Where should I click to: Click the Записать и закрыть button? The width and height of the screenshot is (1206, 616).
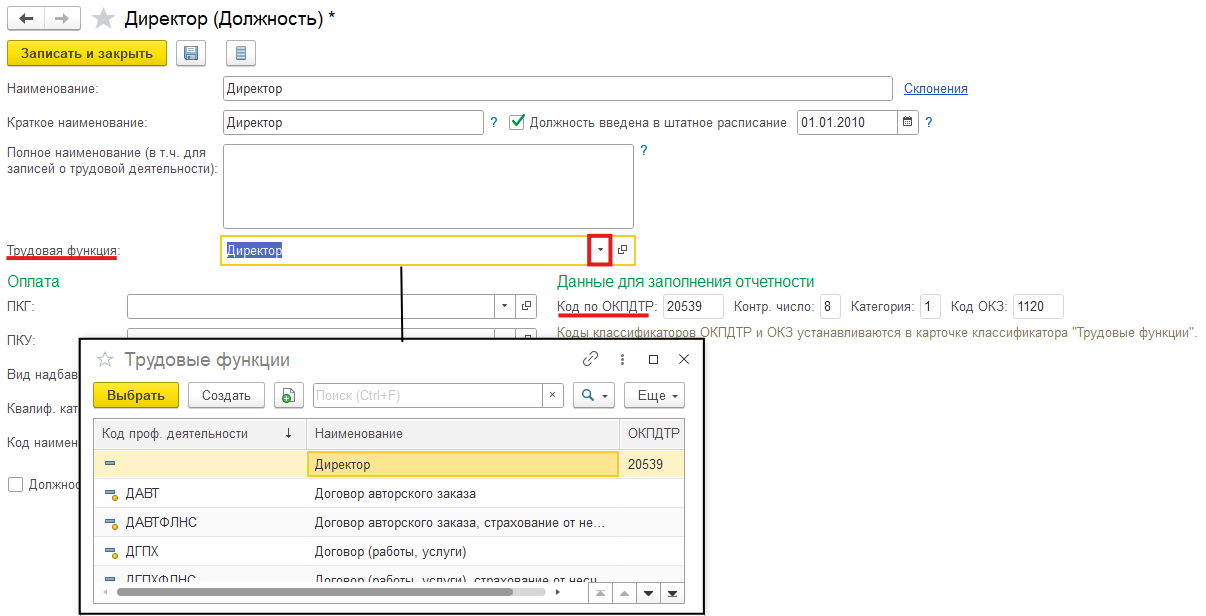[x=87, y=53]
